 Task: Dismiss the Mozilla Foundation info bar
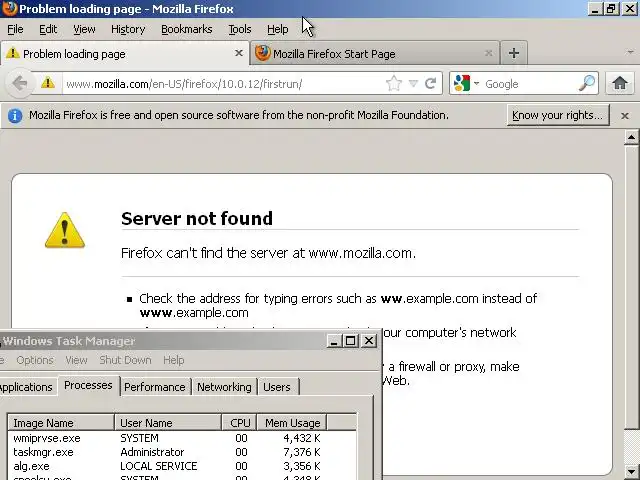point(624,116)
